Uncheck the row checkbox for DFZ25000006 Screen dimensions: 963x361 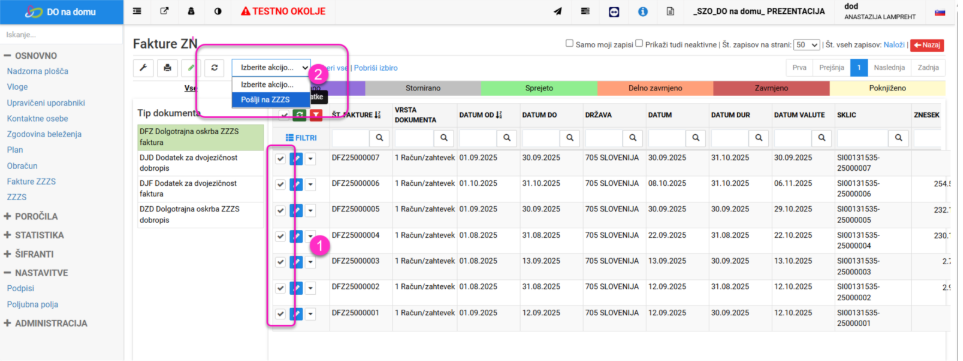281,185
